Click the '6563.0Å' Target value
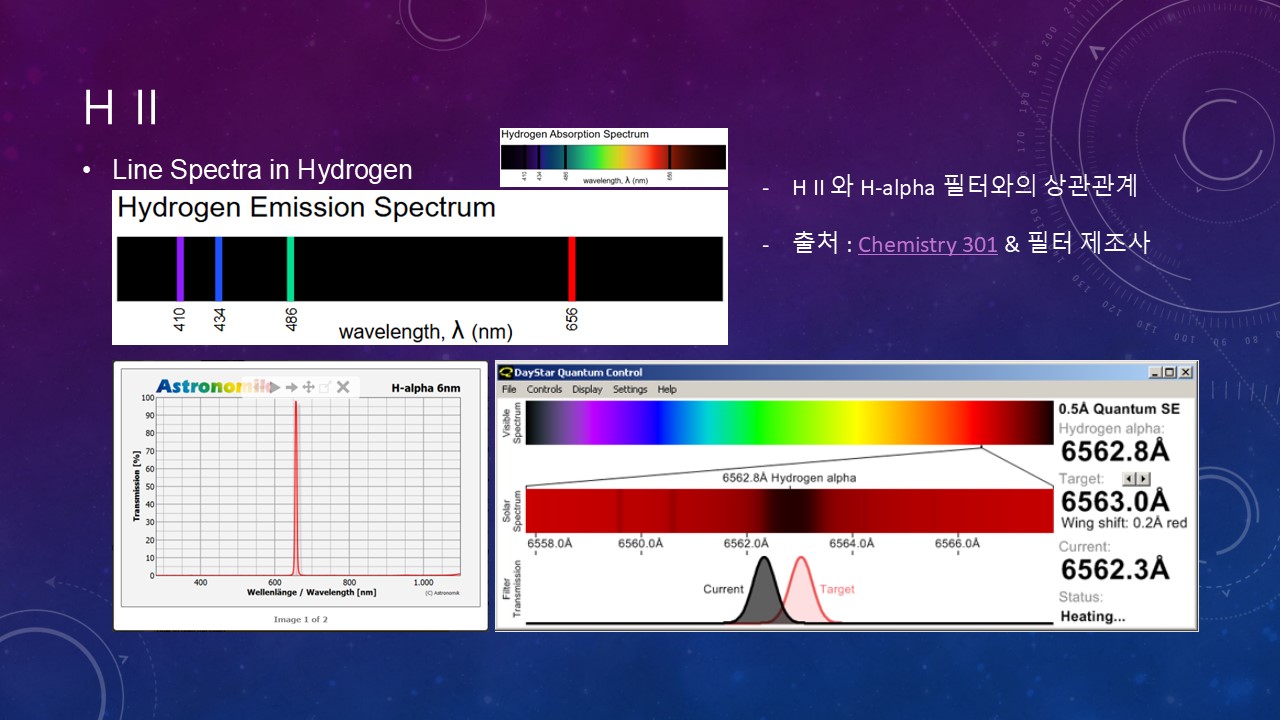Image resolution: width=1280 pixels, height=720 pixels. tap(1115, 501)
